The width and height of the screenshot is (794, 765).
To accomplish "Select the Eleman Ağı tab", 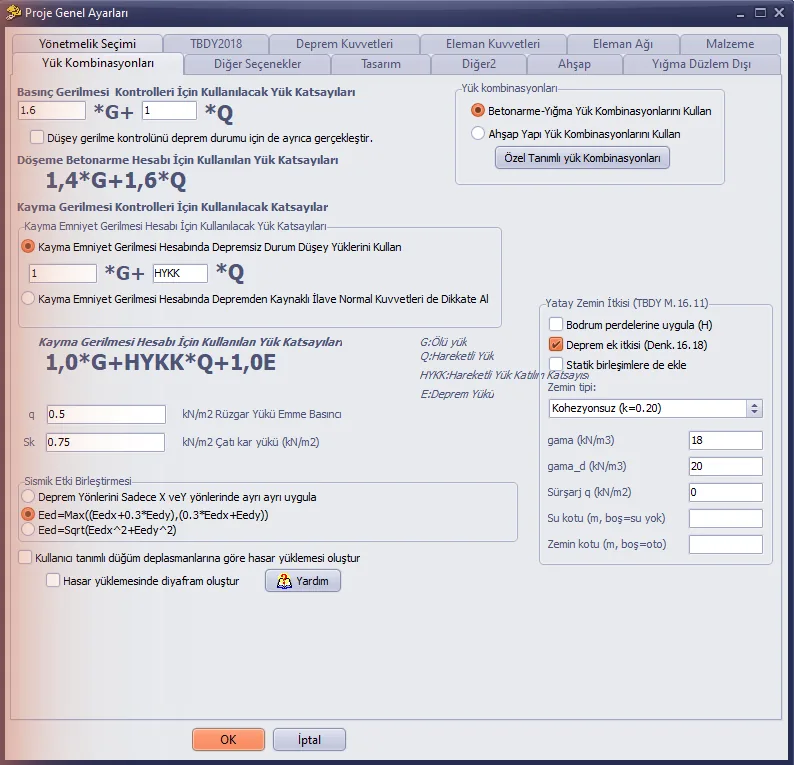I will pyautogui.click(x=623, y=44).
